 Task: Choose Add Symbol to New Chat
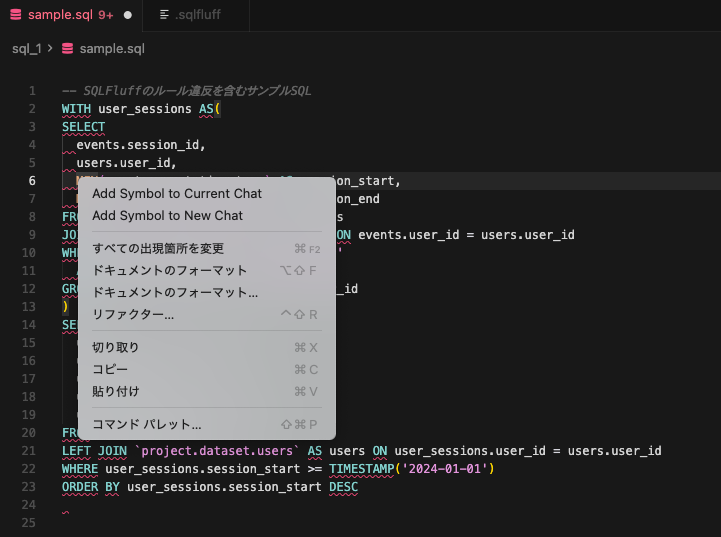tap(167, 215)
